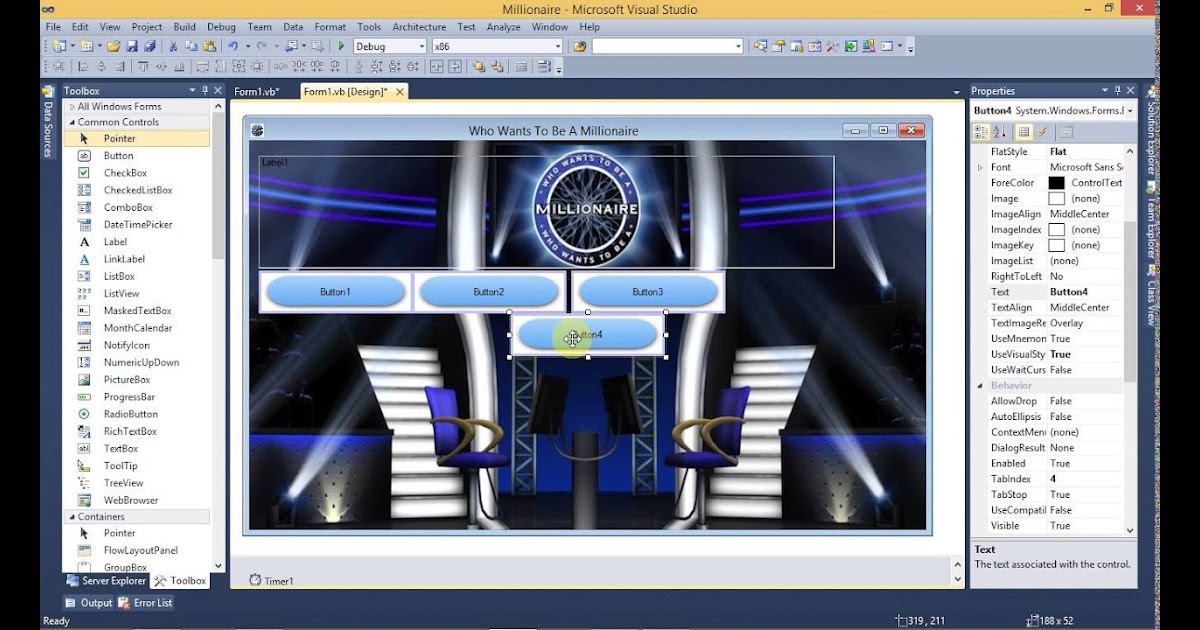Select the Visible True property value
The image size is (1200, 630).
click(1085, 525)
